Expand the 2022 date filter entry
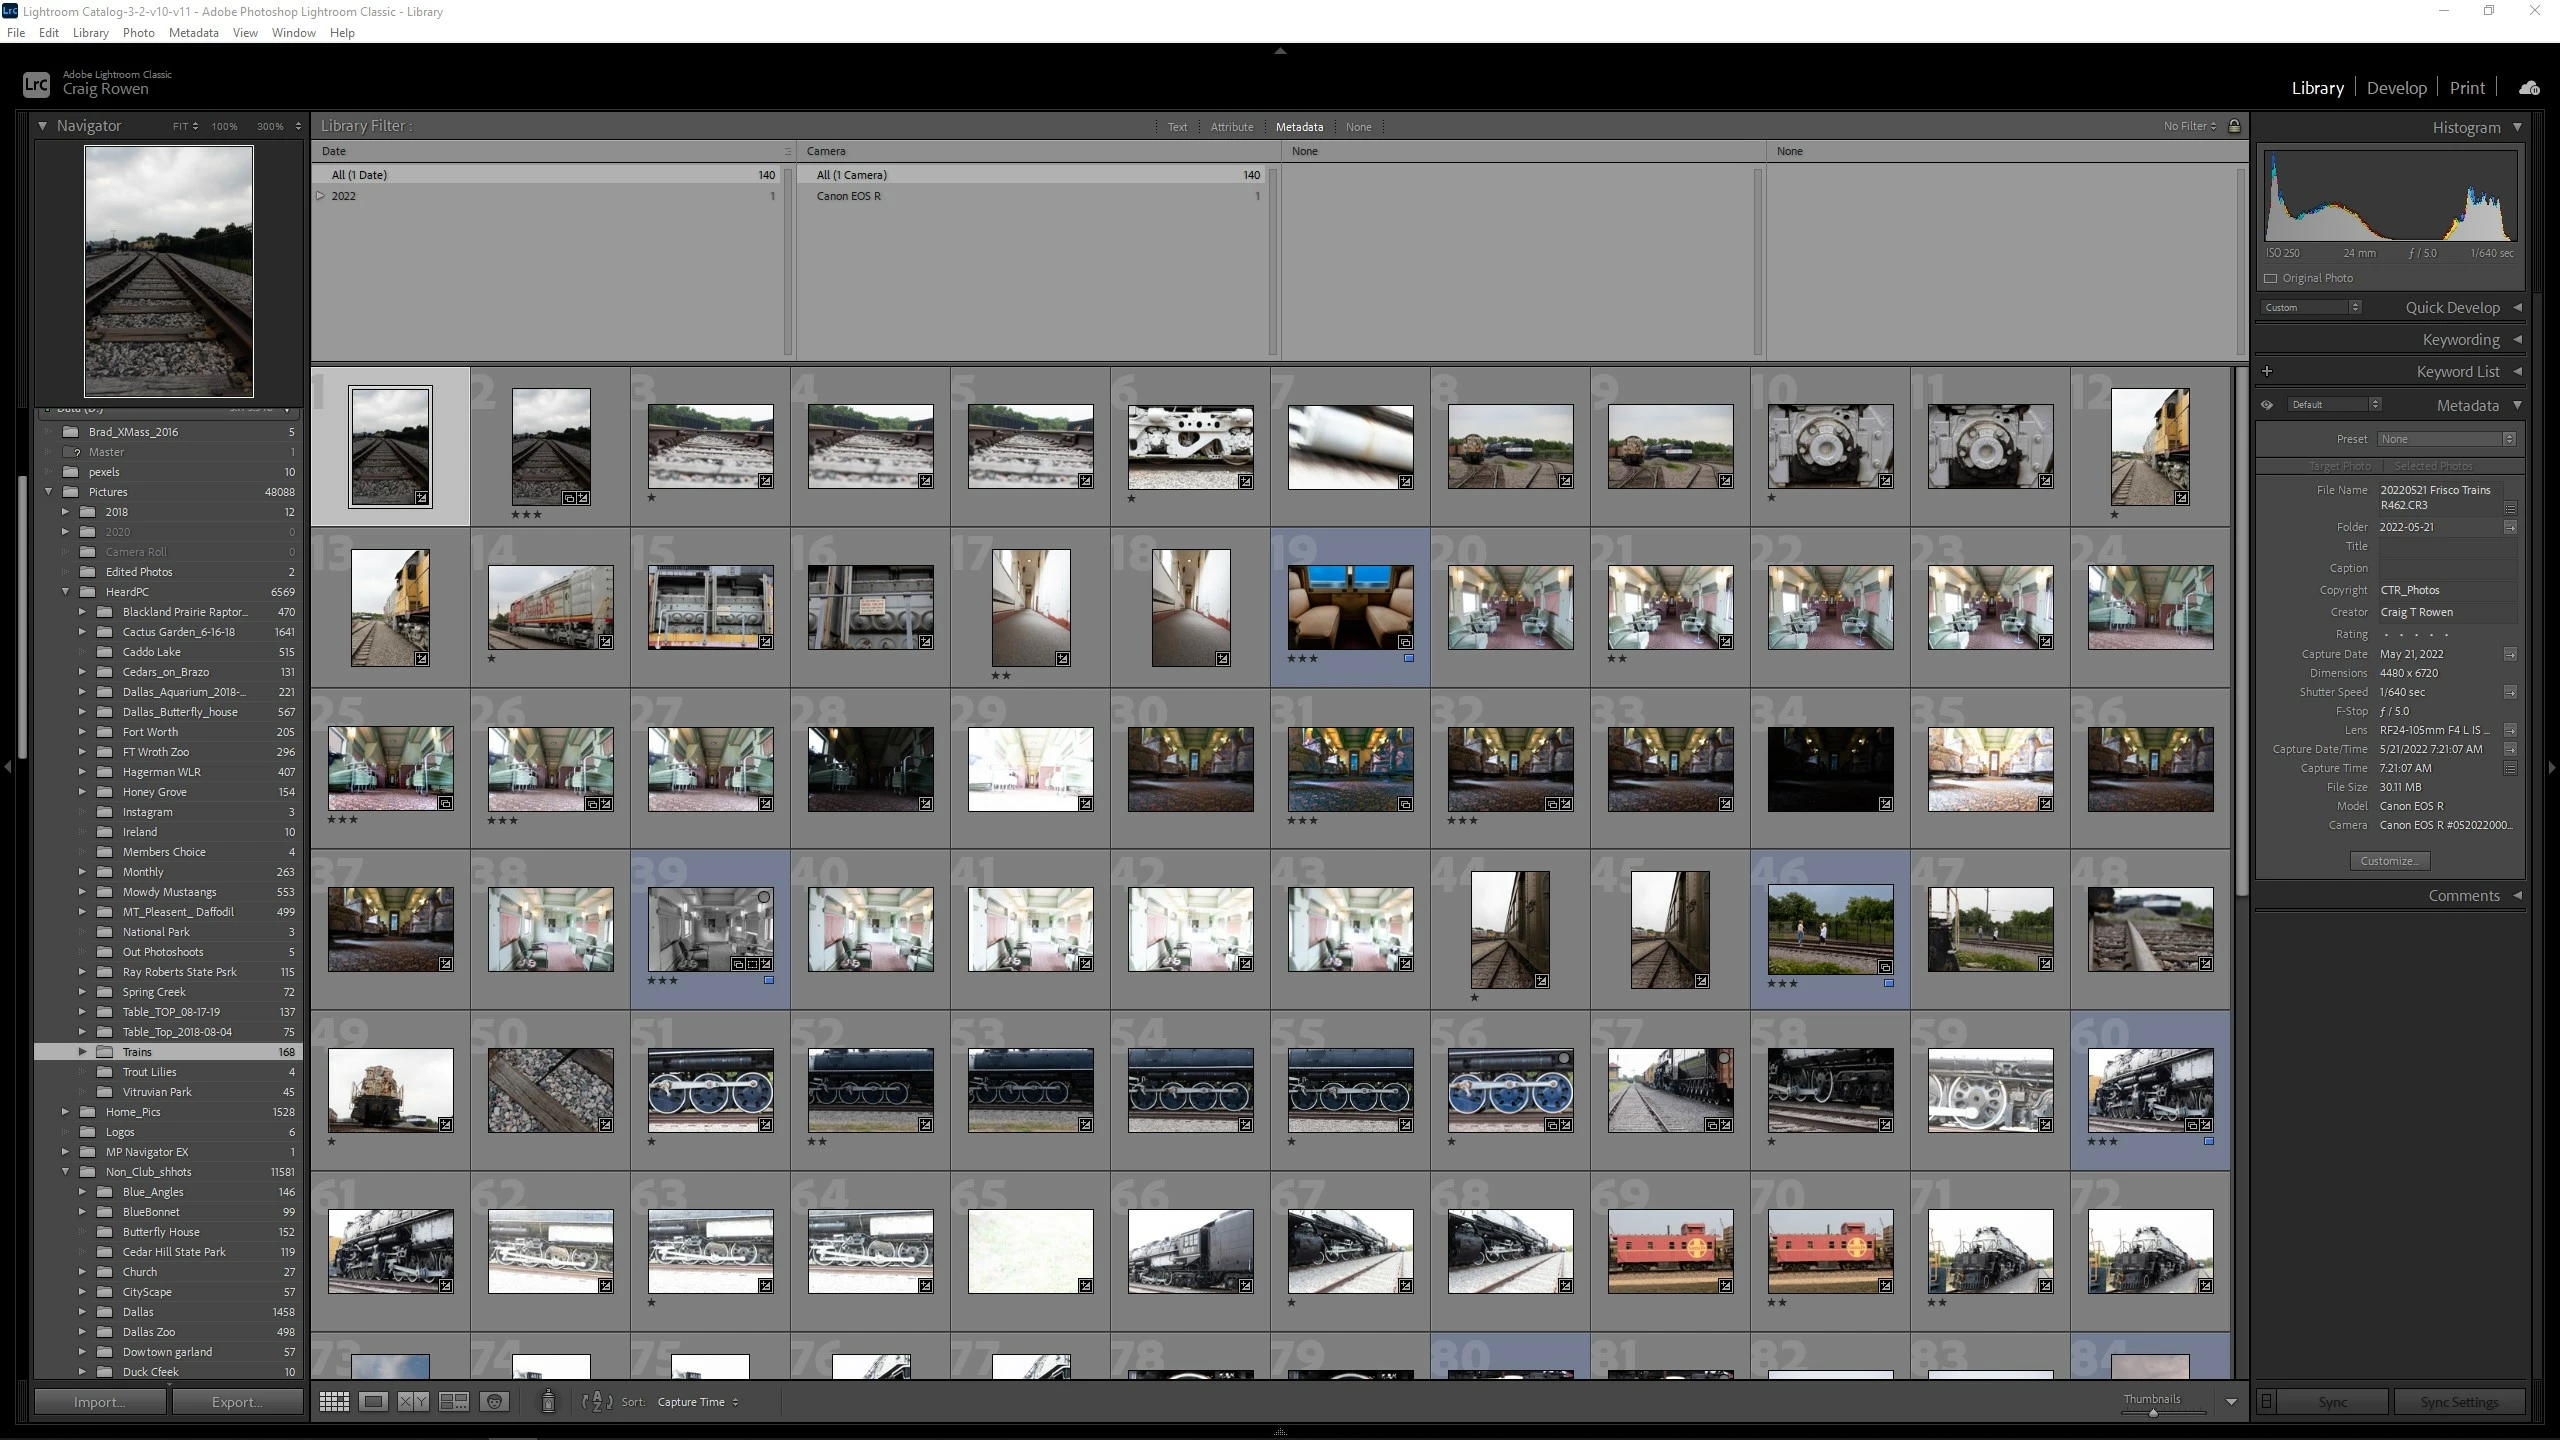The width and height of the screenshot is (2560, 1440). click(x=321, y=196)
